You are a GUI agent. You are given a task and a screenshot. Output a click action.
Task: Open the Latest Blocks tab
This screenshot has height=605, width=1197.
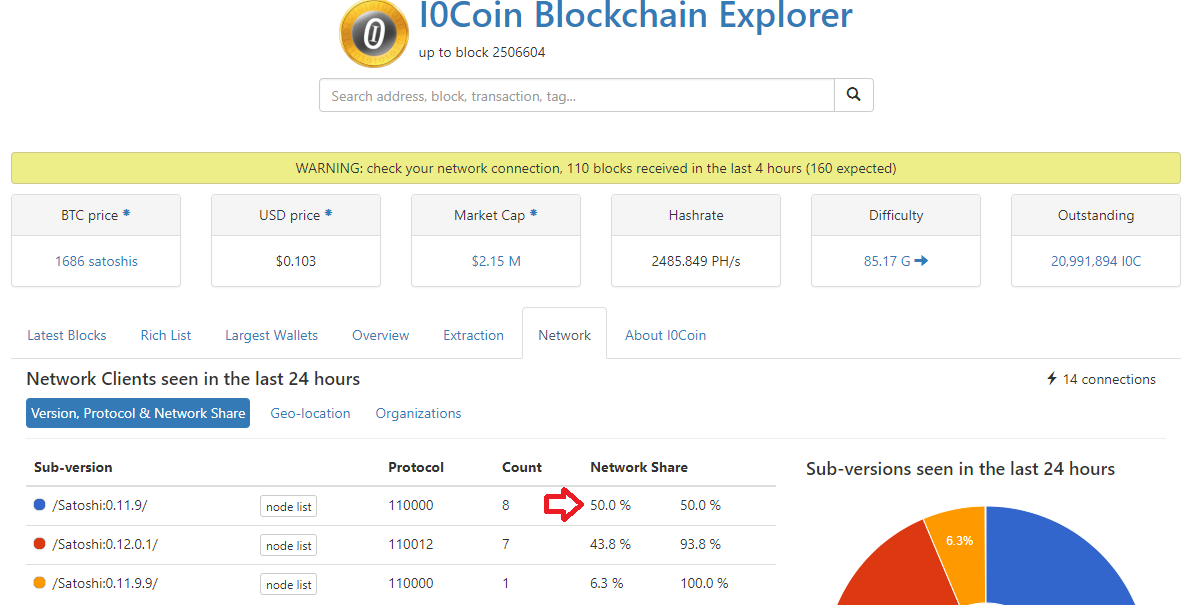(x=67, y=335)
